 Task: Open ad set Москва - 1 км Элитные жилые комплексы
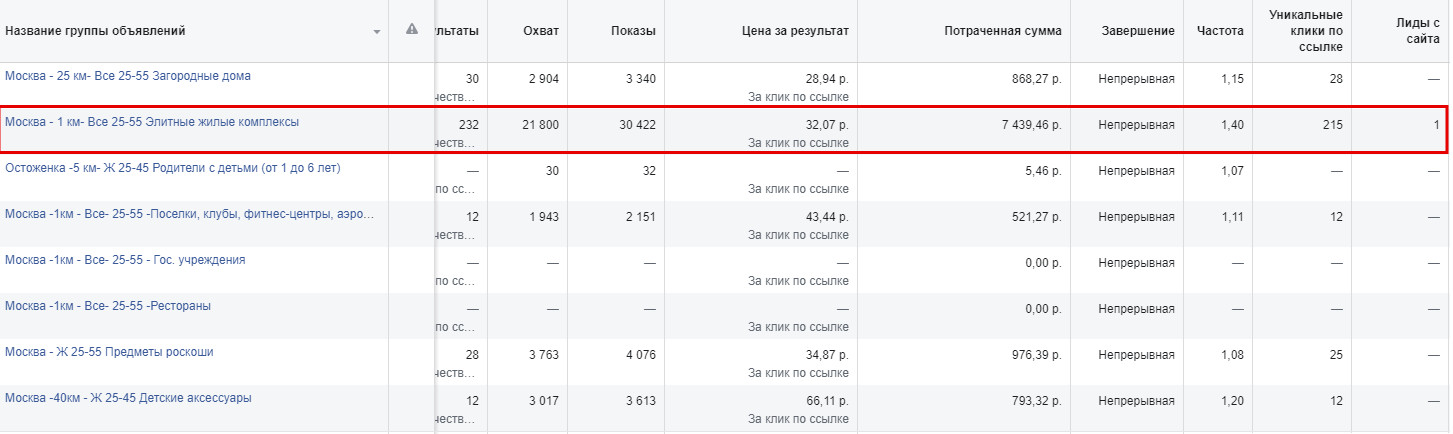[152, 122]
